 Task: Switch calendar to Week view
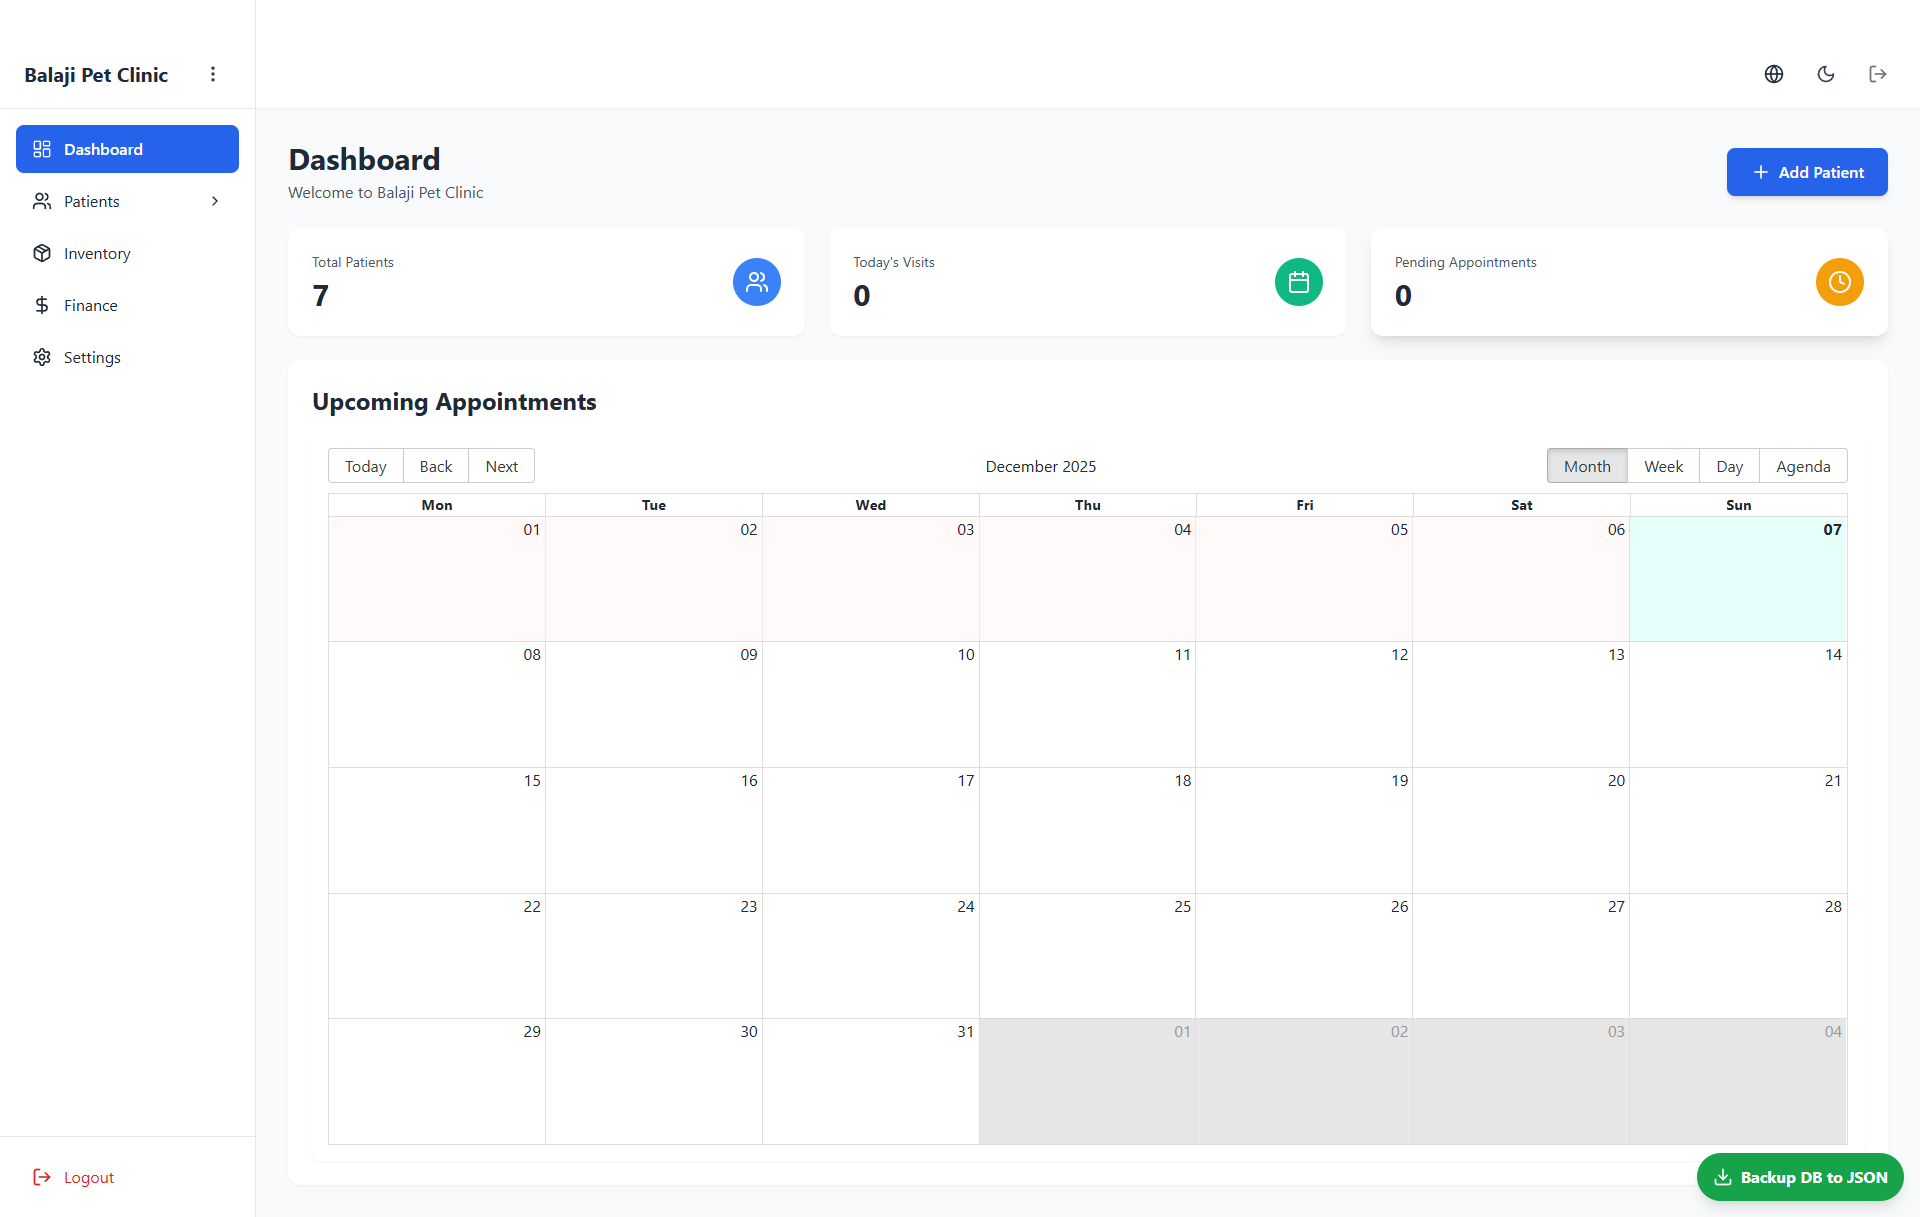coord(1663,466)
